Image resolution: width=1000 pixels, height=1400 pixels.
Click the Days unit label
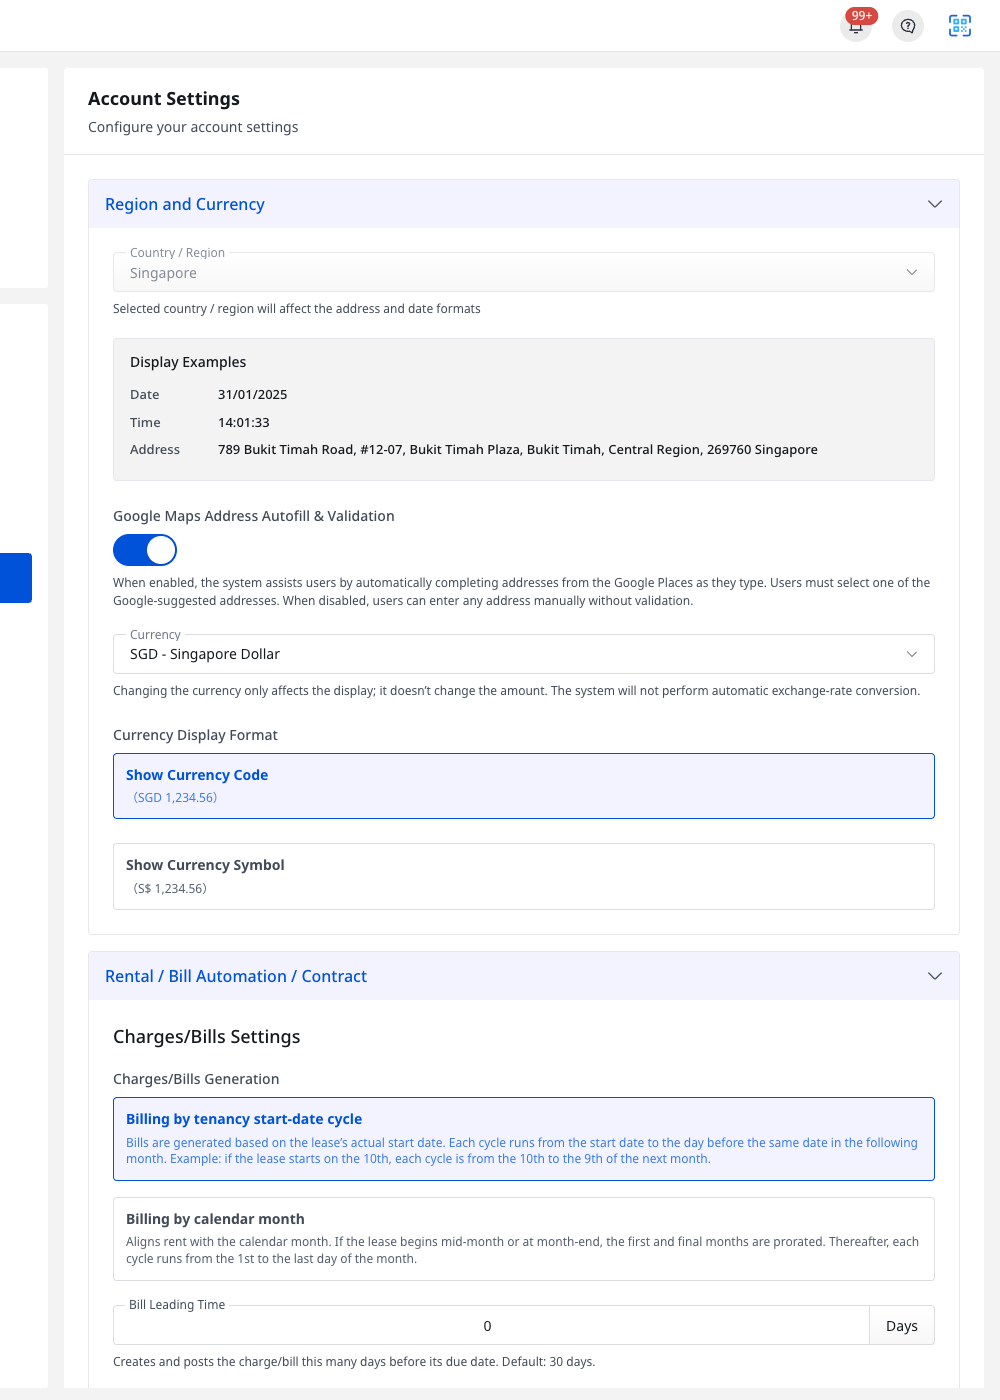902,1326
